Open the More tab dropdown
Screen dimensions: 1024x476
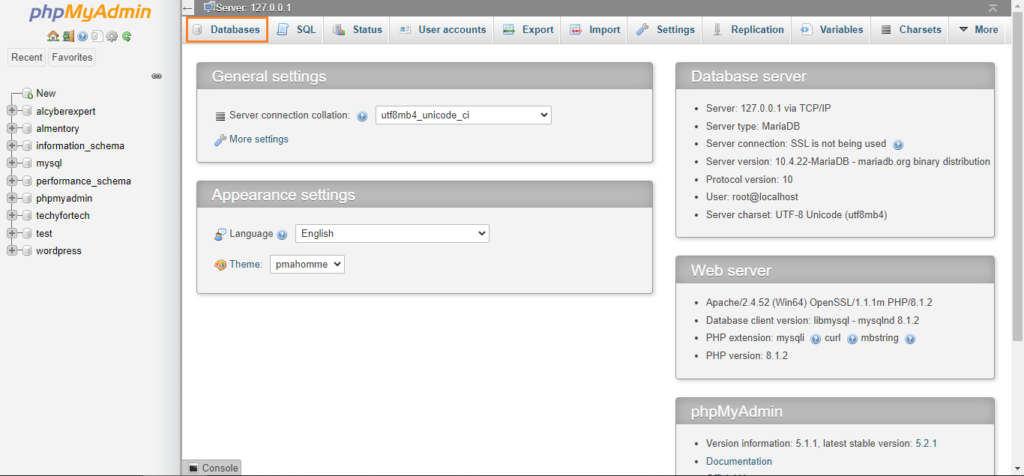(x=978, y=29)
